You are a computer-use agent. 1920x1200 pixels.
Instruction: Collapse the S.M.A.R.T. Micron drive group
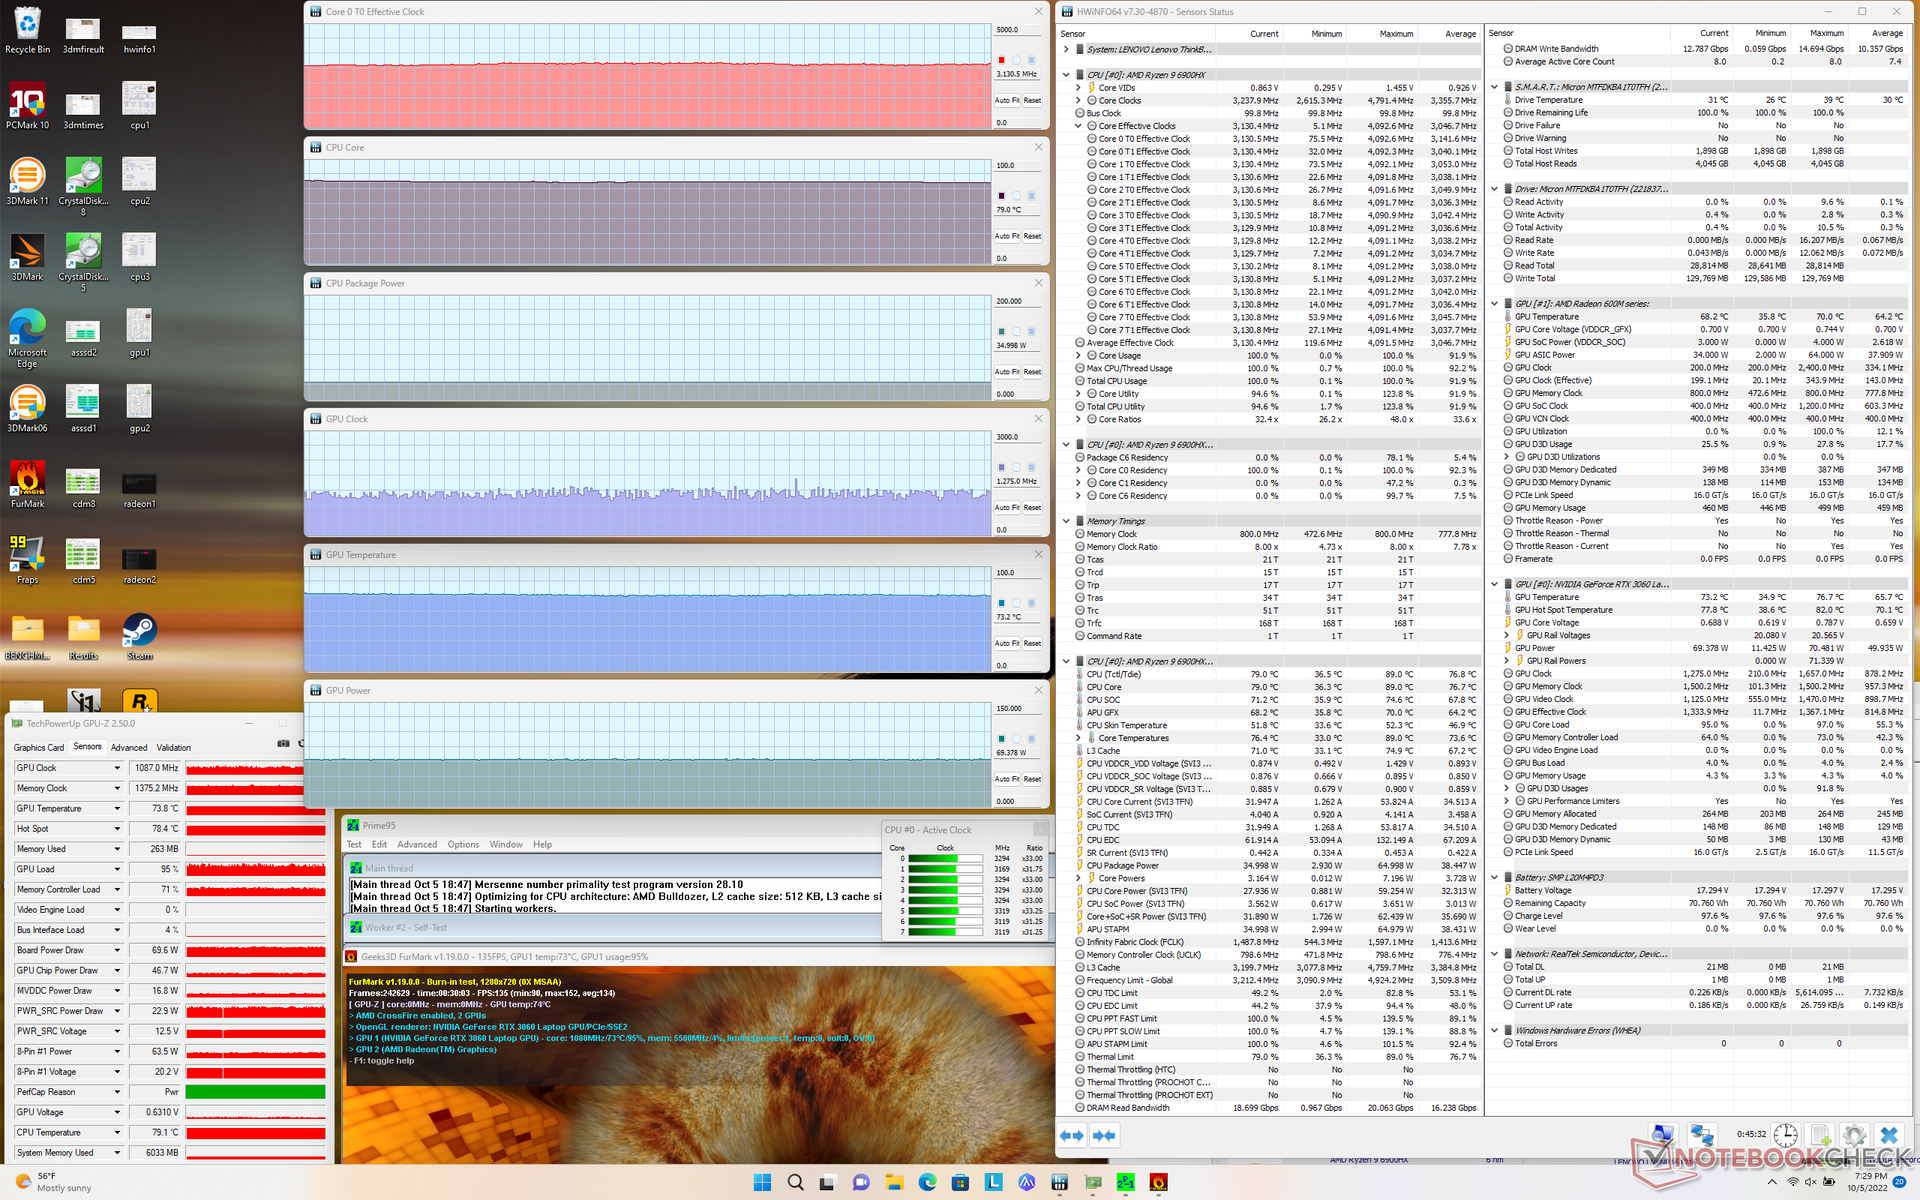(1494, 87)
